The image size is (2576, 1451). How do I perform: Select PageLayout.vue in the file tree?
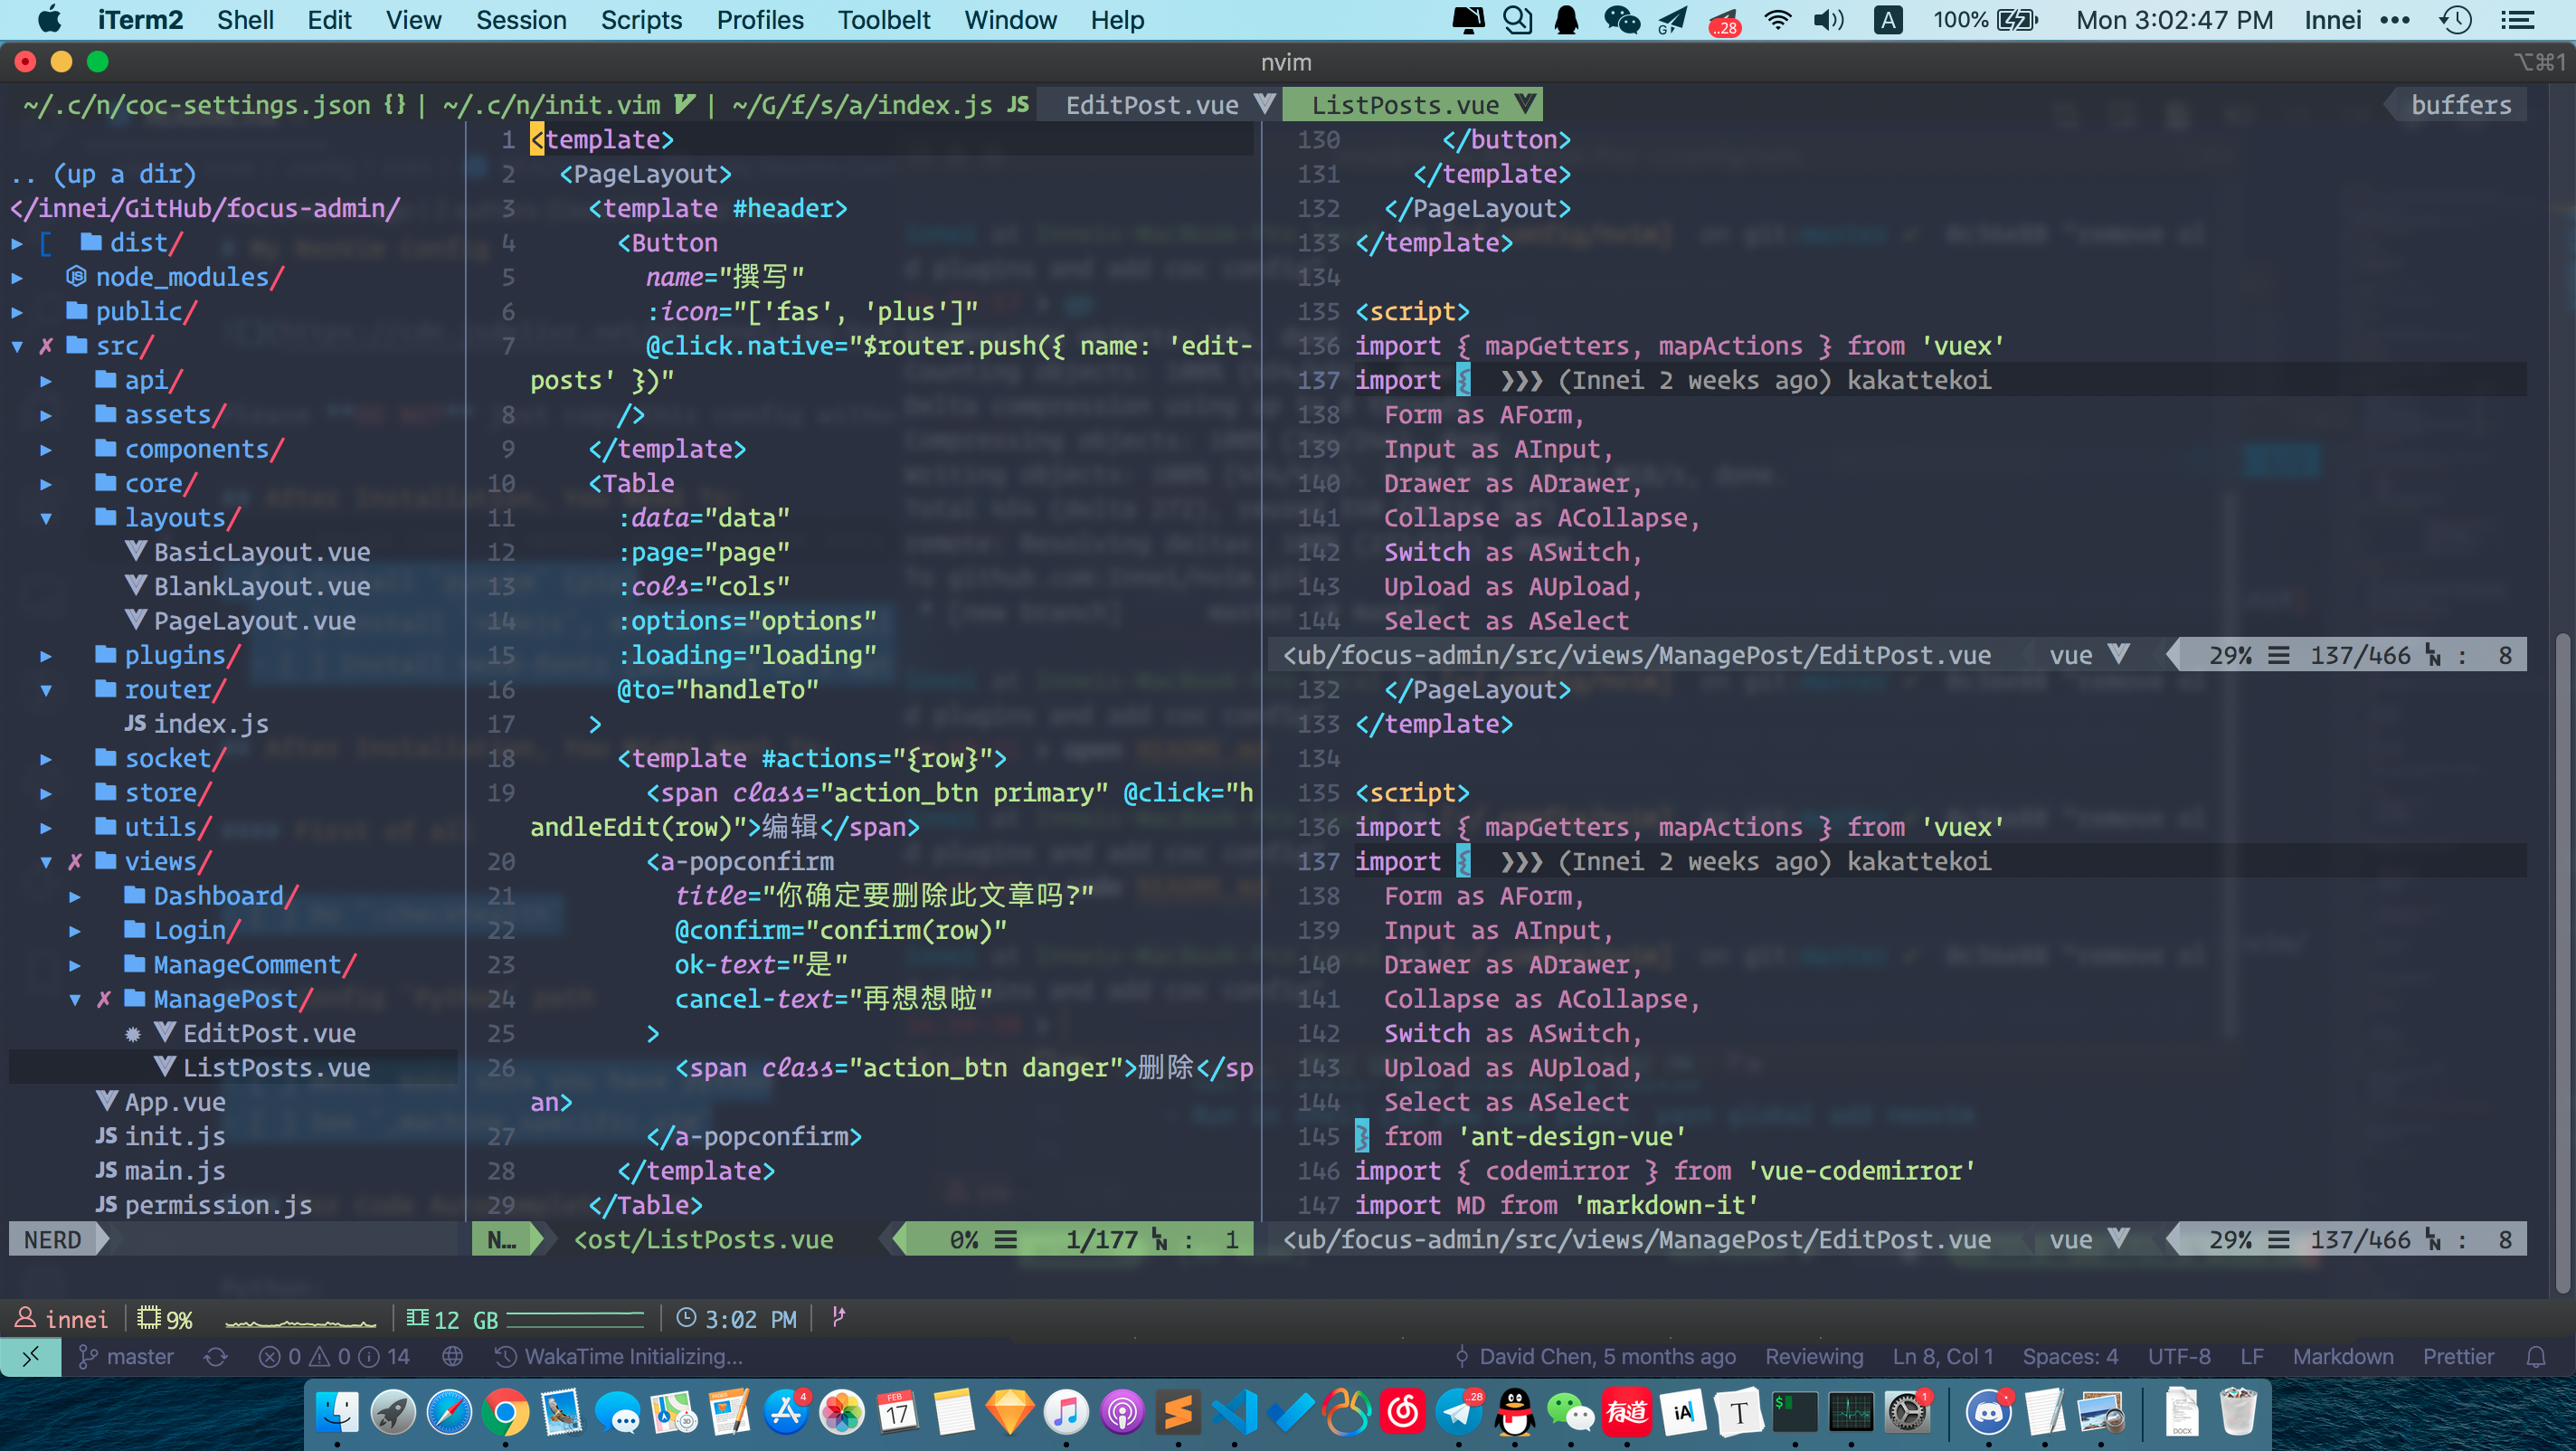[x=254, y=621]
